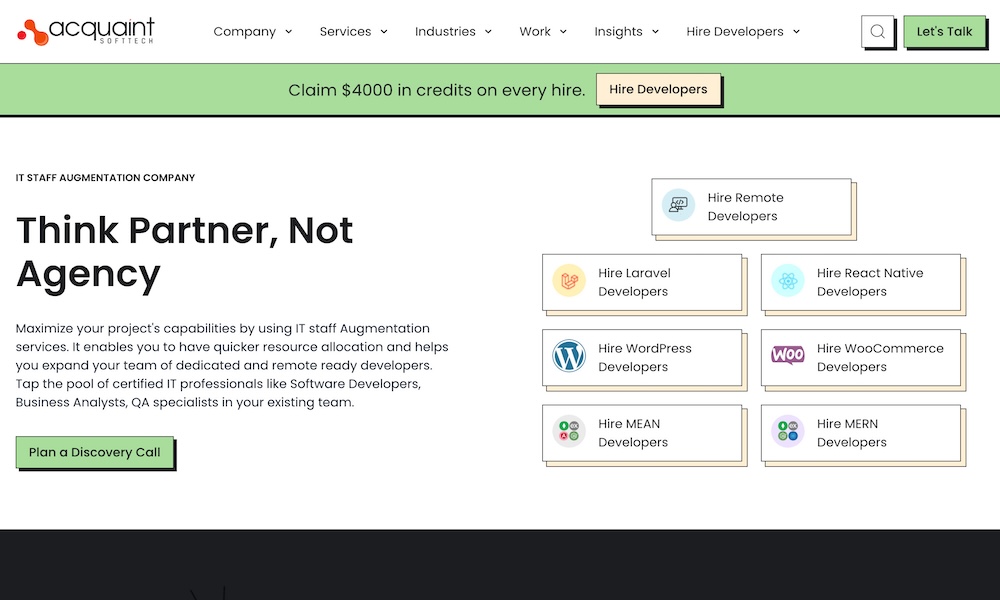
Task: Click the WordPress logo icon
Action: click(x=569, y=356)
